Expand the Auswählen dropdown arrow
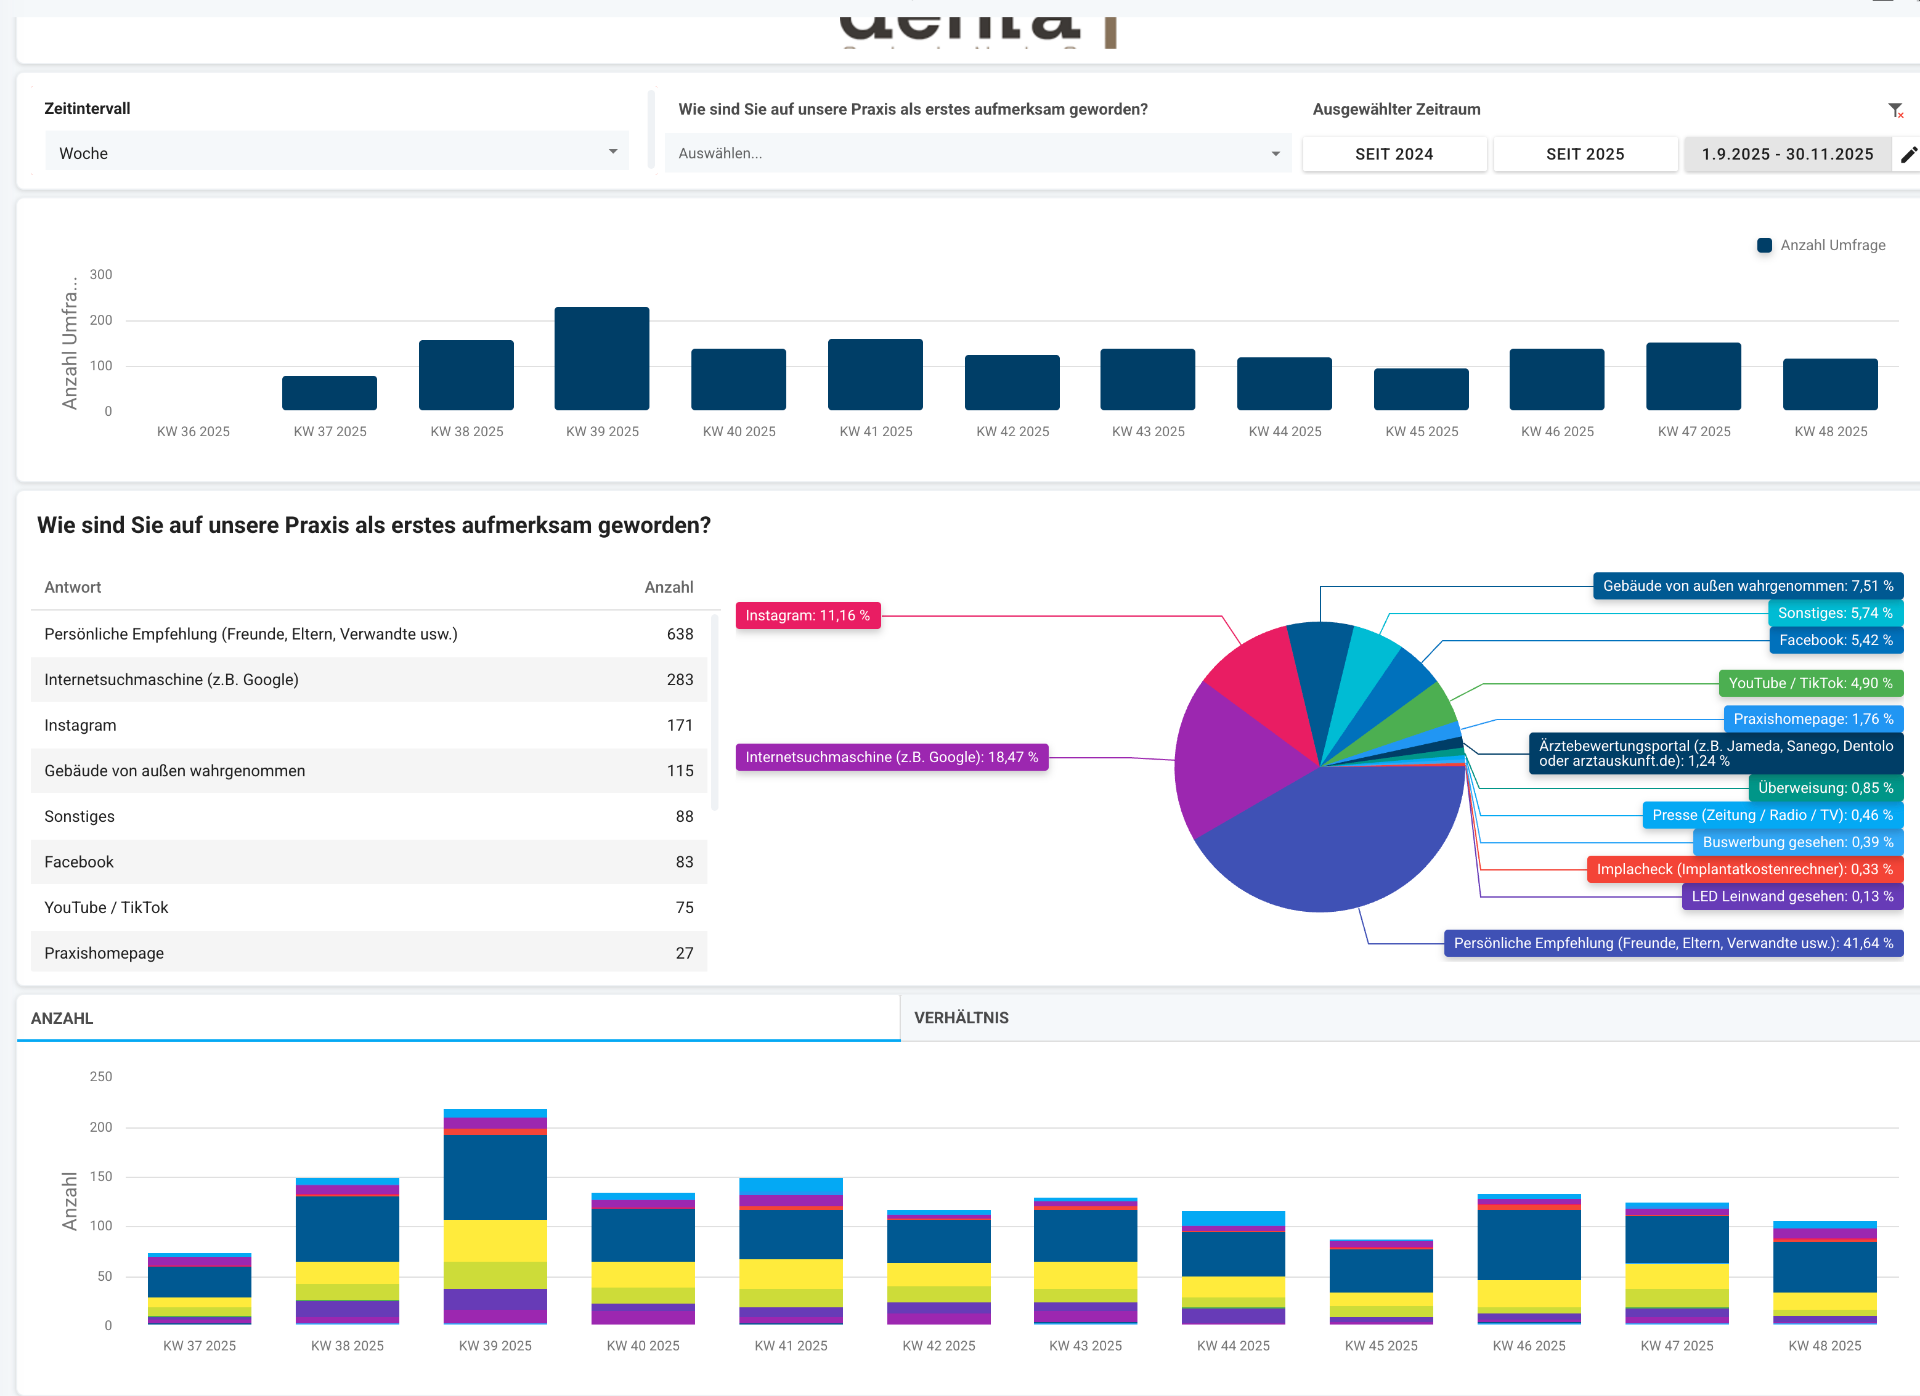The image size is (1920, 1396). (x=1275, y=154)
